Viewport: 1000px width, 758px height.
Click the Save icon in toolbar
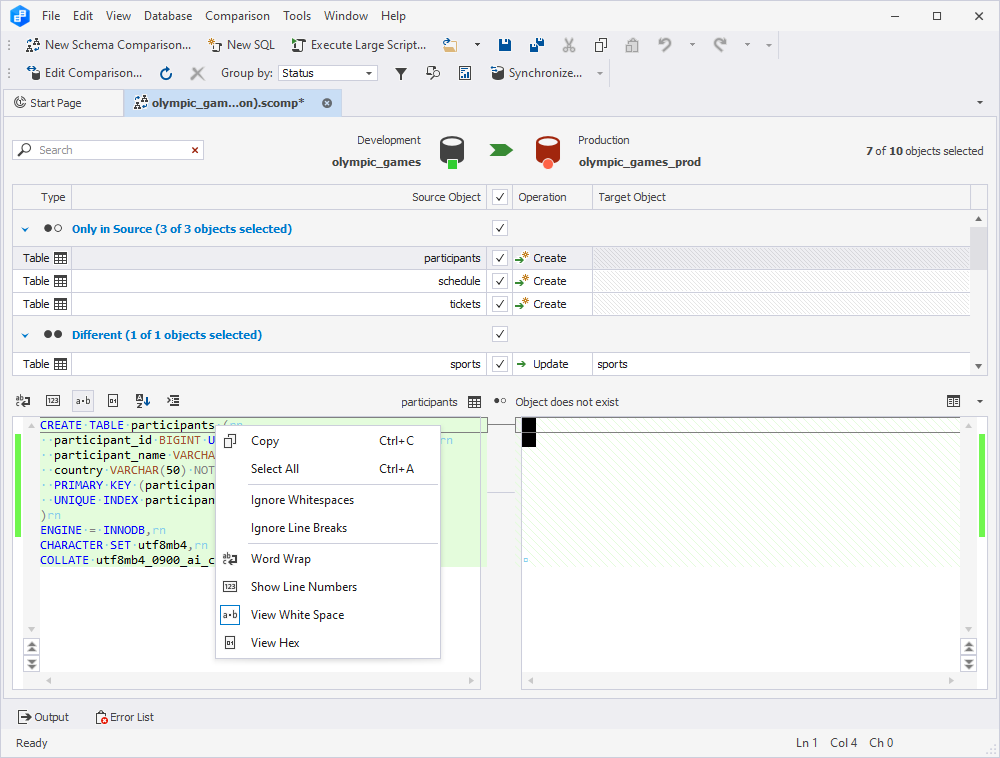click(x=505, y=45)
